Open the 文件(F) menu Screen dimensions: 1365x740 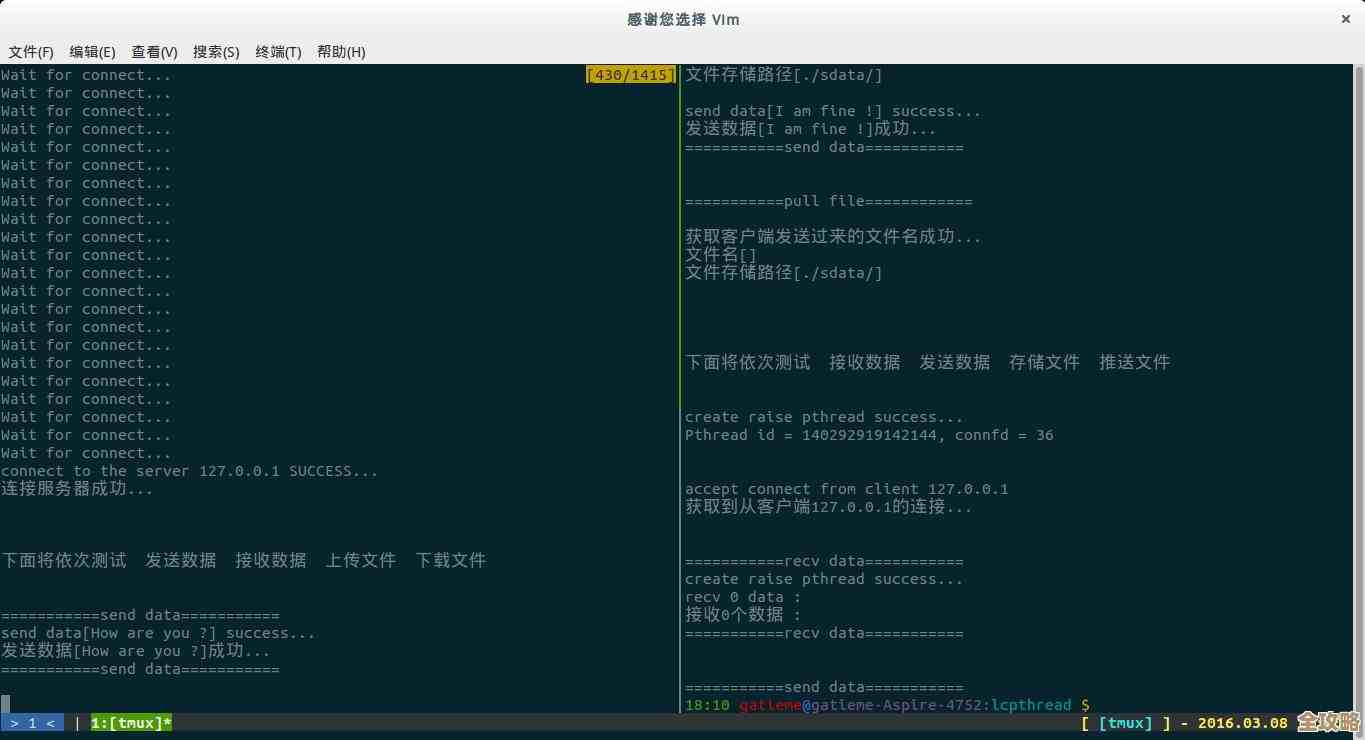(30, 51)
